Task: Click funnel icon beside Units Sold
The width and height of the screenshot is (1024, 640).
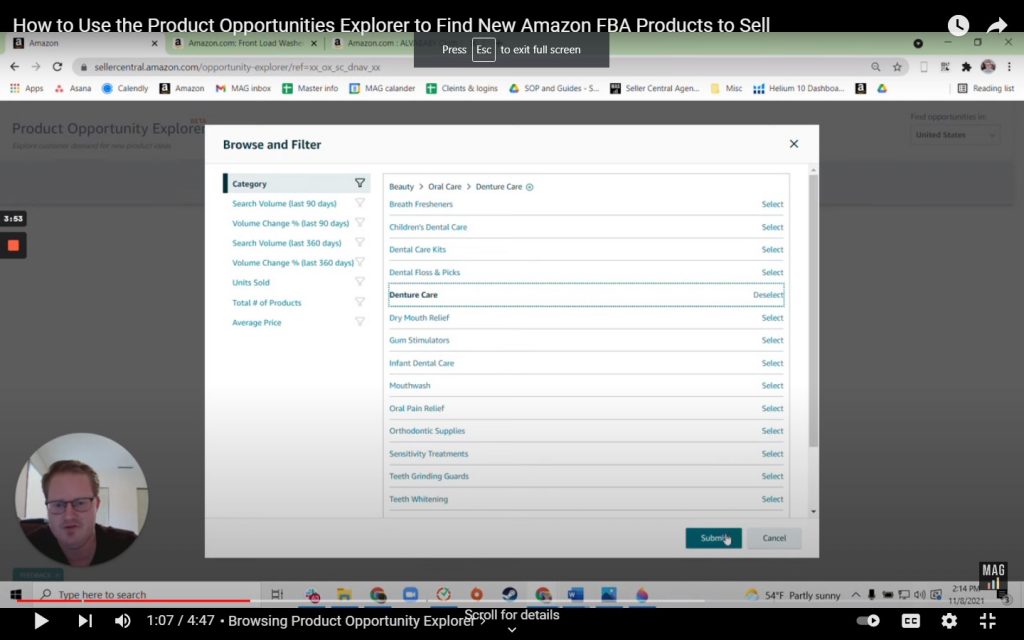Action: tap(360, 281)
